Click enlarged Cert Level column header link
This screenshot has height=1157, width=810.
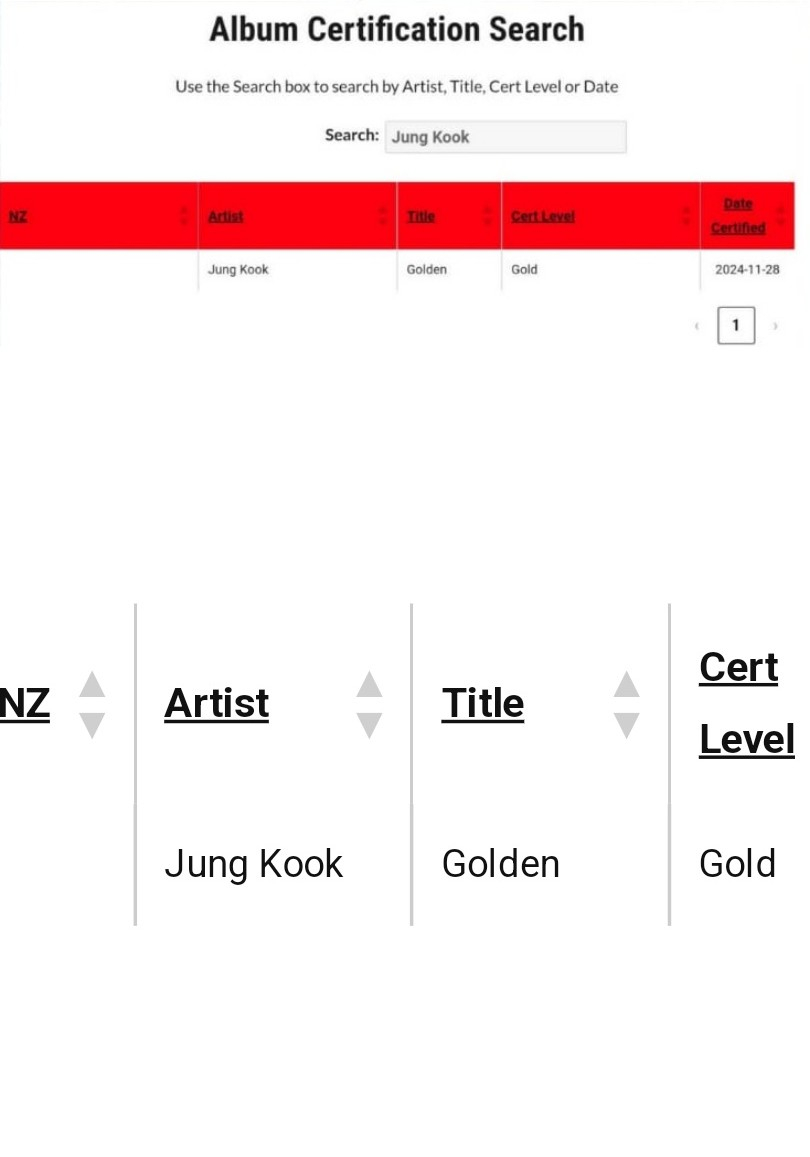[745, 703]
